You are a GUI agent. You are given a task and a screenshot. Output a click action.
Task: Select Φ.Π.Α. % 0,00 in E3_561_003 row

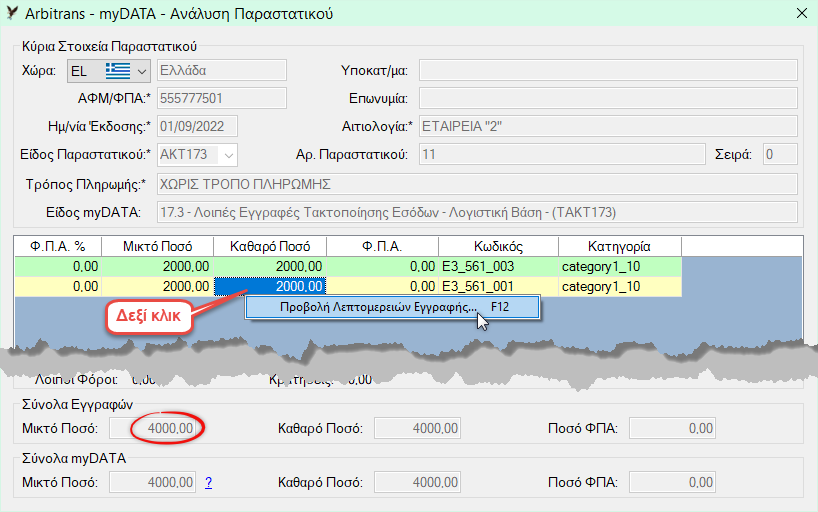point(58,267)
